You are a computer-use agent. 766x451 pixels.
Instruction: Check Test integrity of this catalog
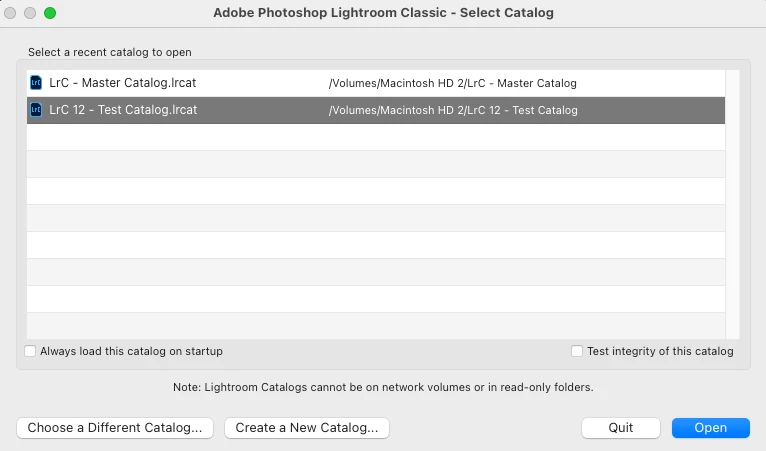[577, 351]
